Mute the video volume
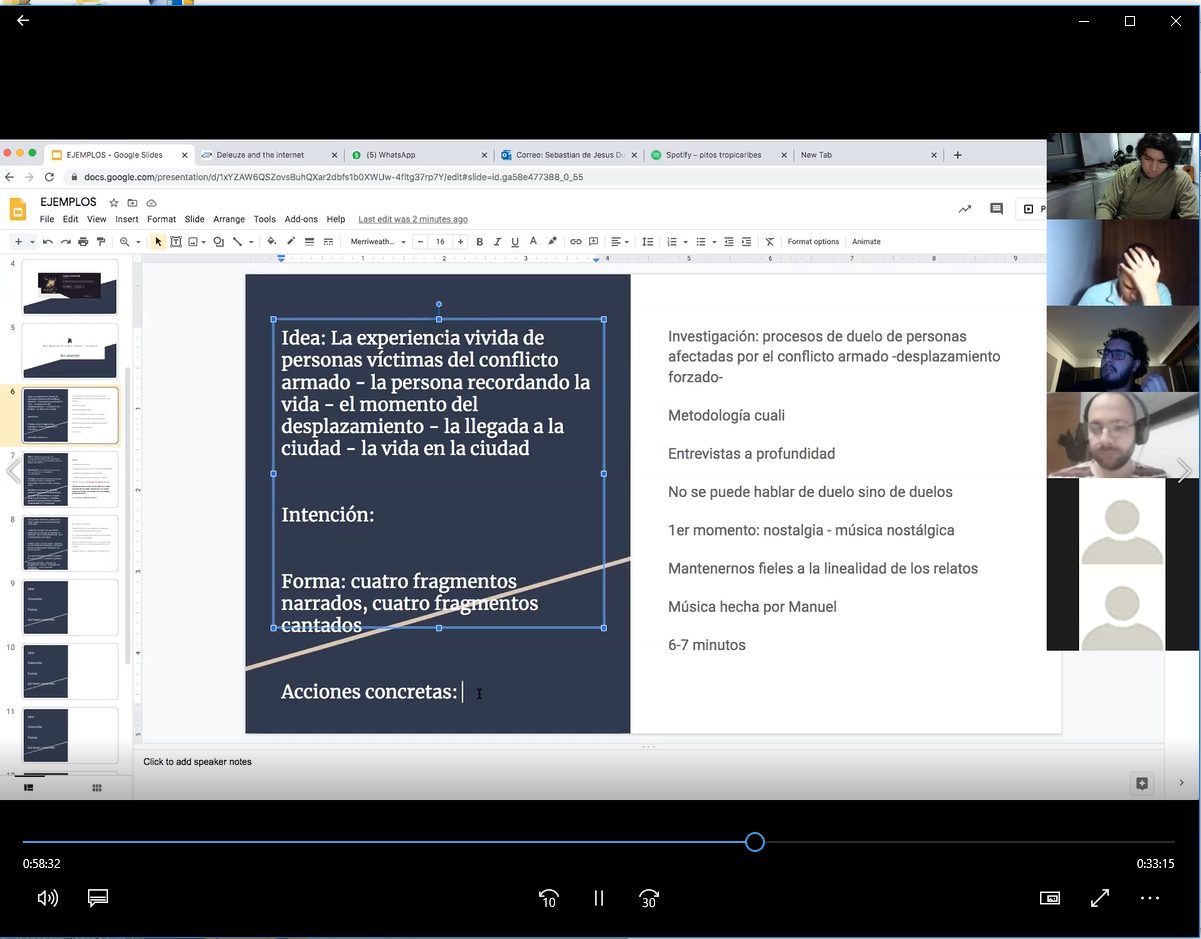Screen dimensions: 1201x939 pos(47,898)
